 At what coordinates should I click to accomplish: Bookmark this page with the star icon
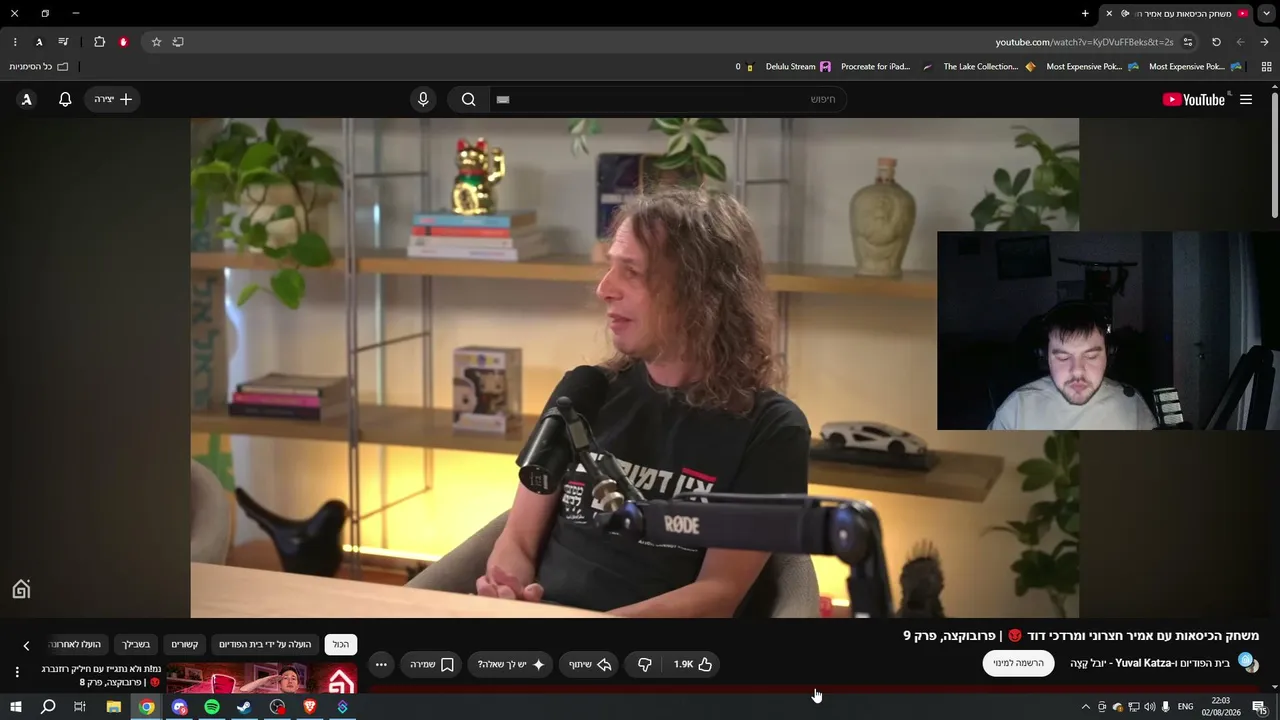pyautogui.click(x=156, y=42)
